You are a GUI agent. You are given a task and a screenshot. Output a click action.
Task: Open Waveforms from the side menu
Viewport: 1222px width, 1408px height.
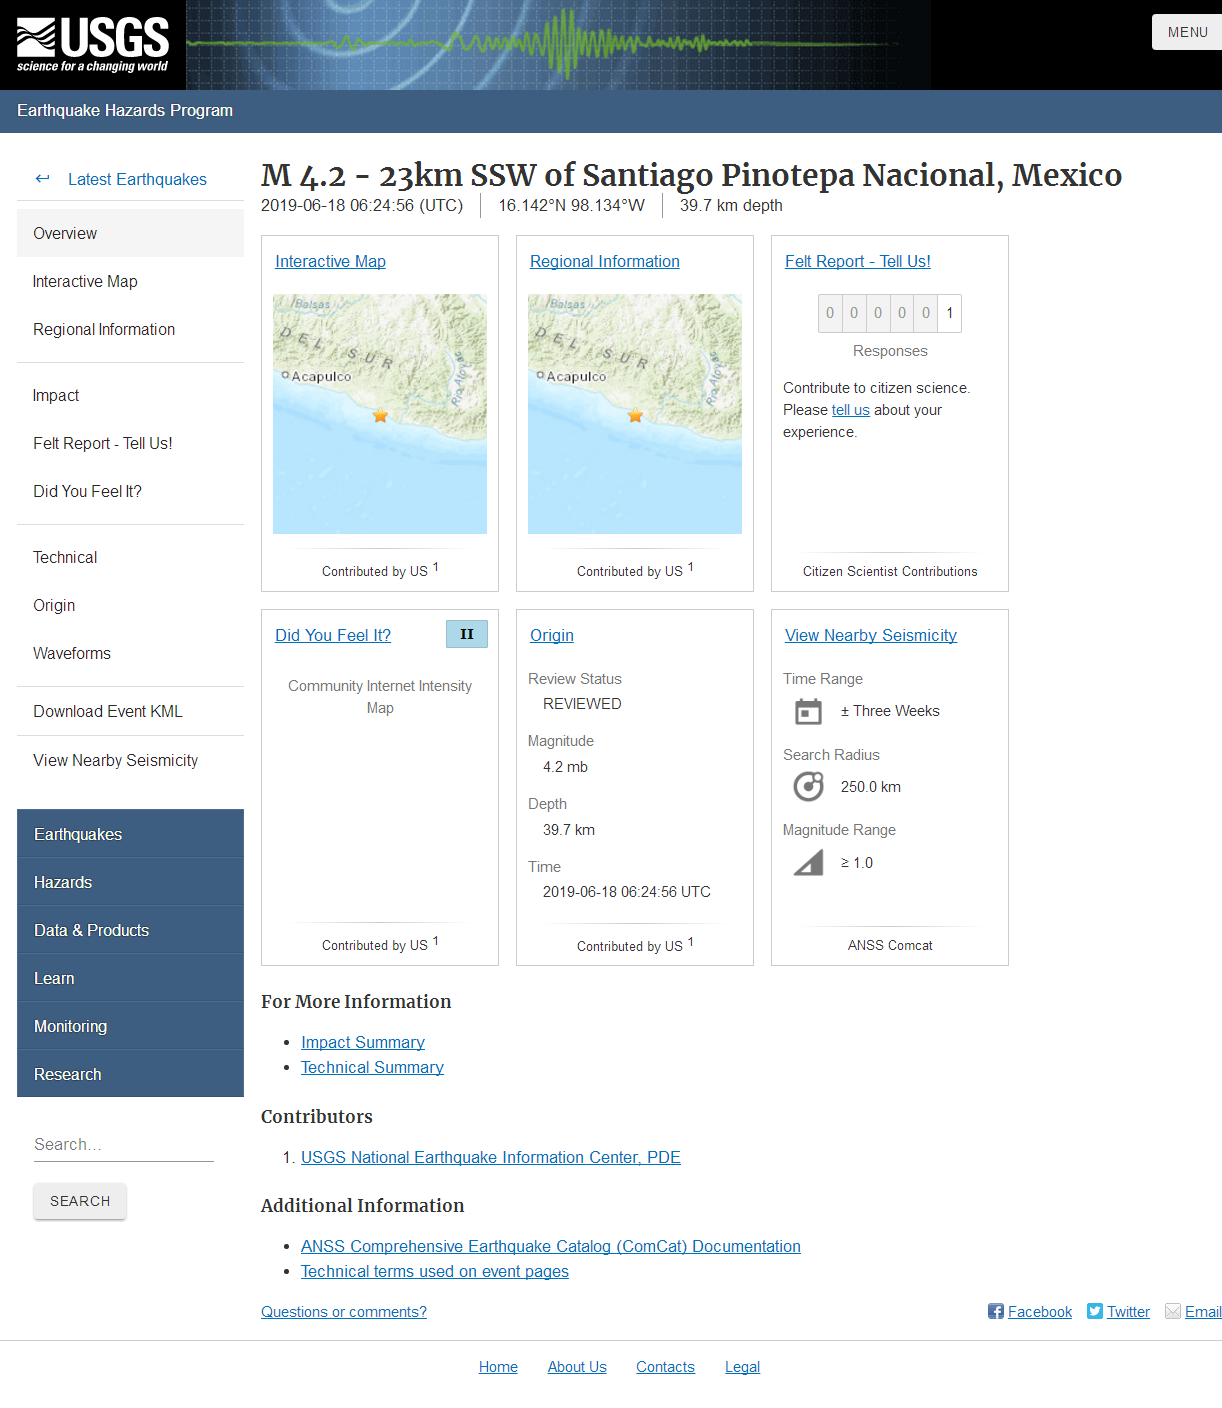pos(72,653)
